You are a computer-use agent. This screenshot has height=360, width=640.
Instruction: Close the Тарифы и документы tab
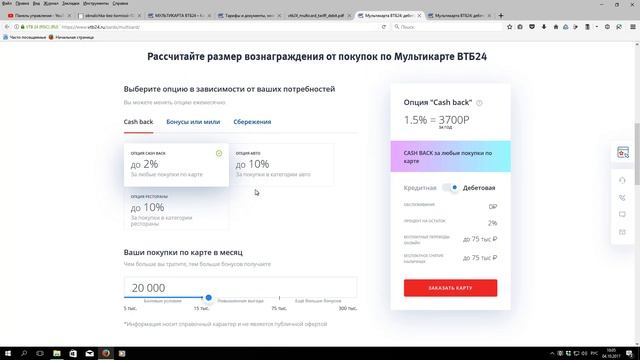(x=279, y=16)
